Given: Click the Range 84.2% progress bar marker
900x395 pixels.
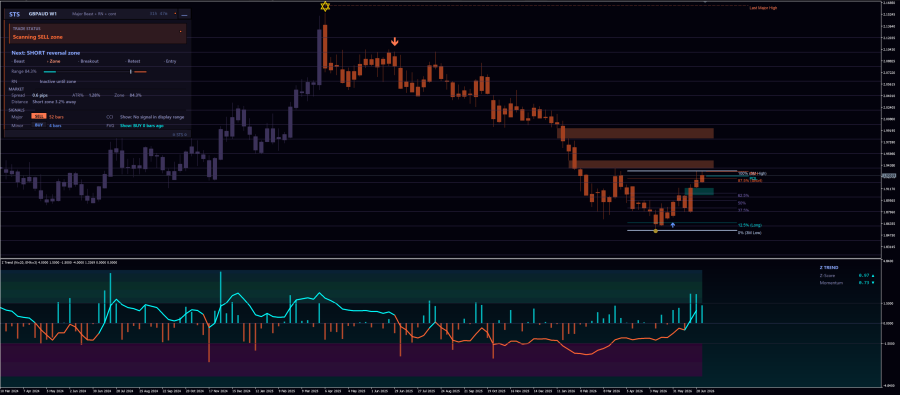Looking at the screenshot, I should [131, 72].
